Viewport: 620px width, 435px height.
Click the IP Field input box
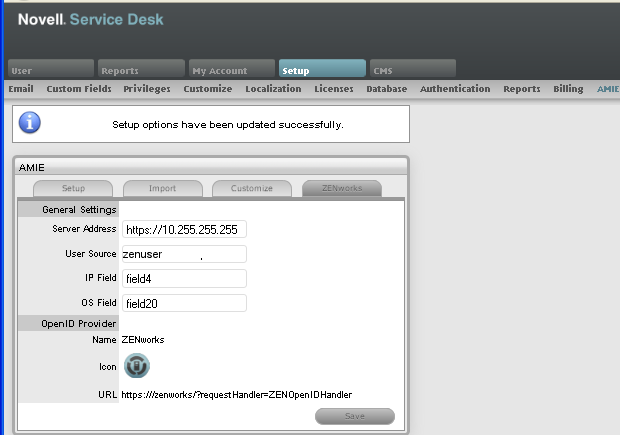click(184, 279)
